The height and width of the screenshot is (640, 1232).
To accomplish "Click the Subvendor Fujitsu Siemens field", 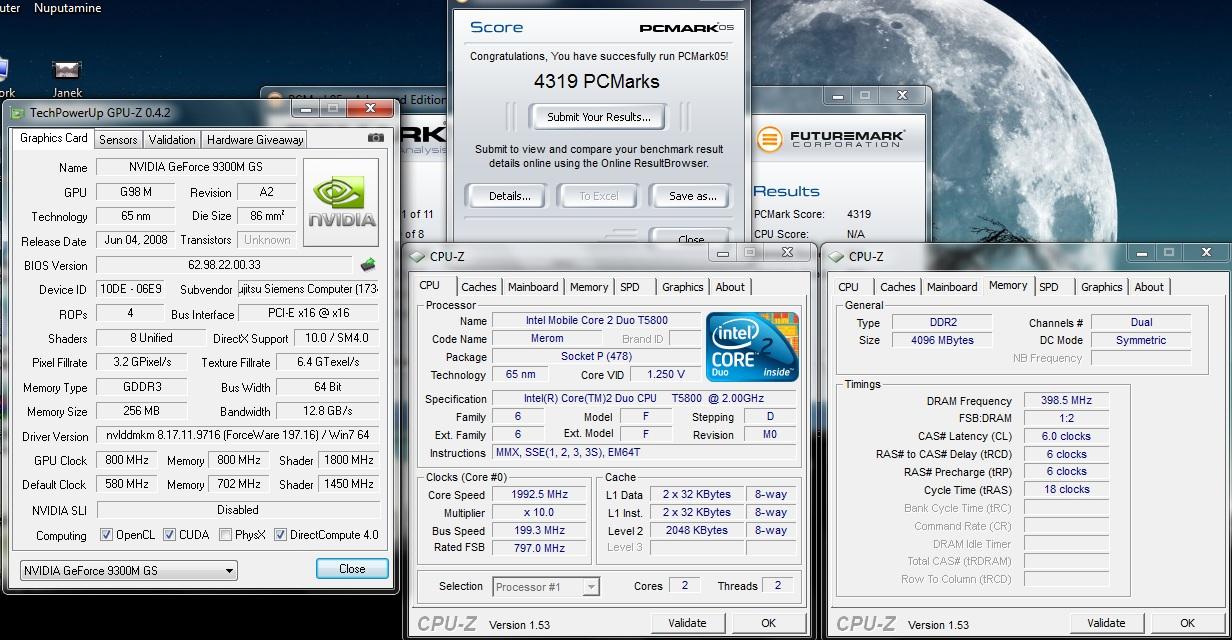I will click(x=309, y=289).
